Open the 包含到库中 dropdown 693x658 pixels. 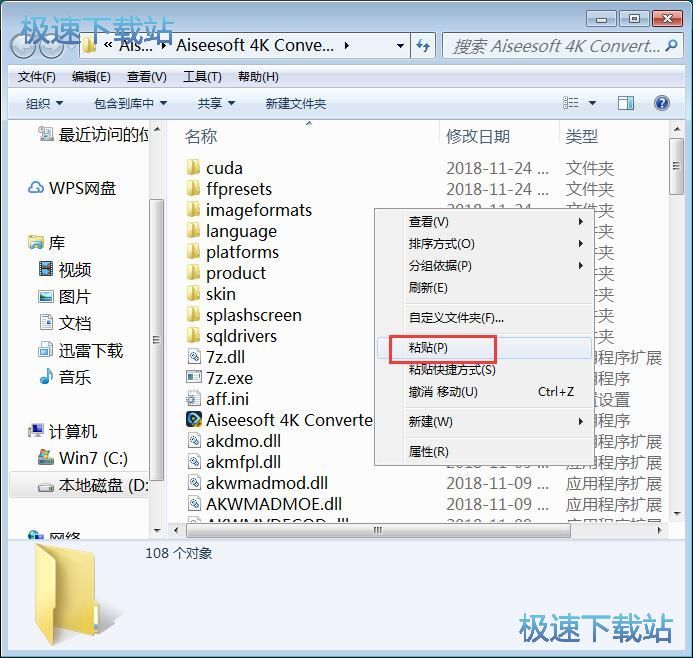click(x=130, y=103)
